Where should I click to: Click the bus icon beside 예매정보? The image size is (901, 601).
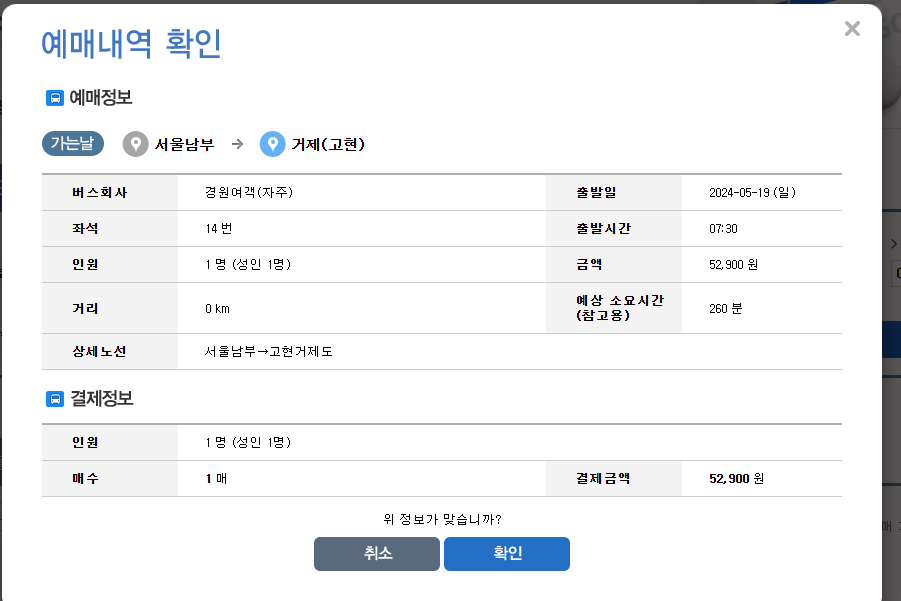tap(55, 98)
